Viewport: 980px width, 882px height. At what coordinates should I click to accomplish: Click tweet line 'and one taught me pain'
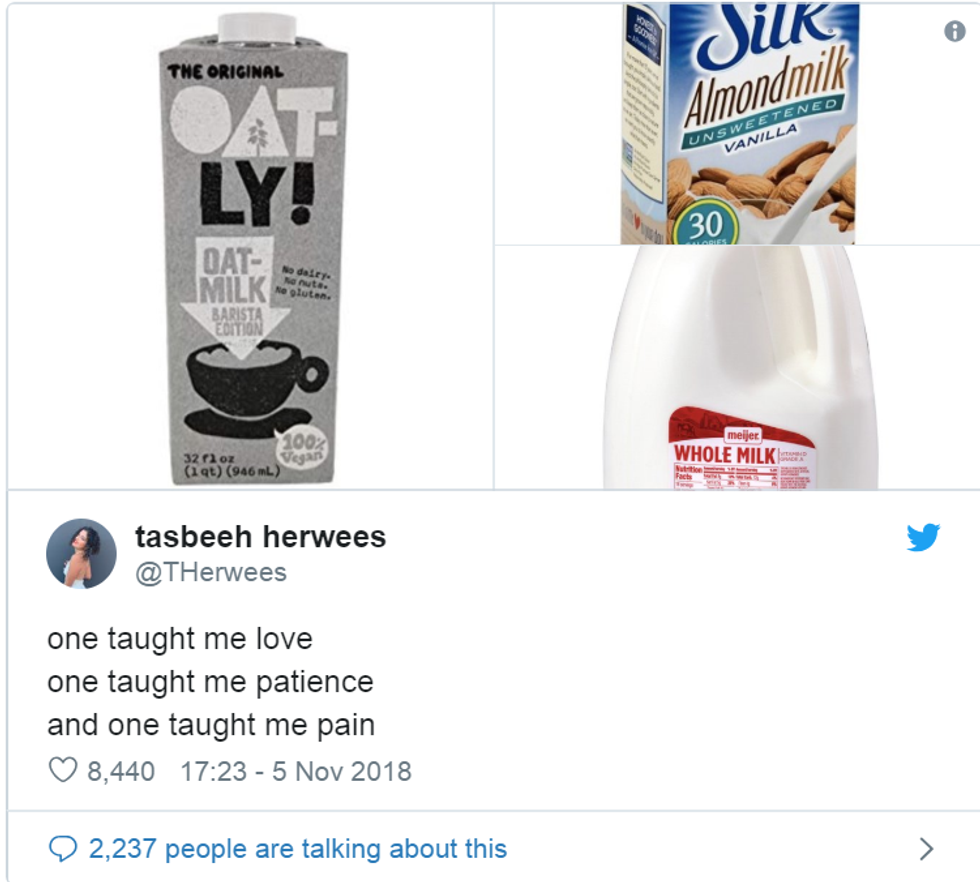(211, 725)
